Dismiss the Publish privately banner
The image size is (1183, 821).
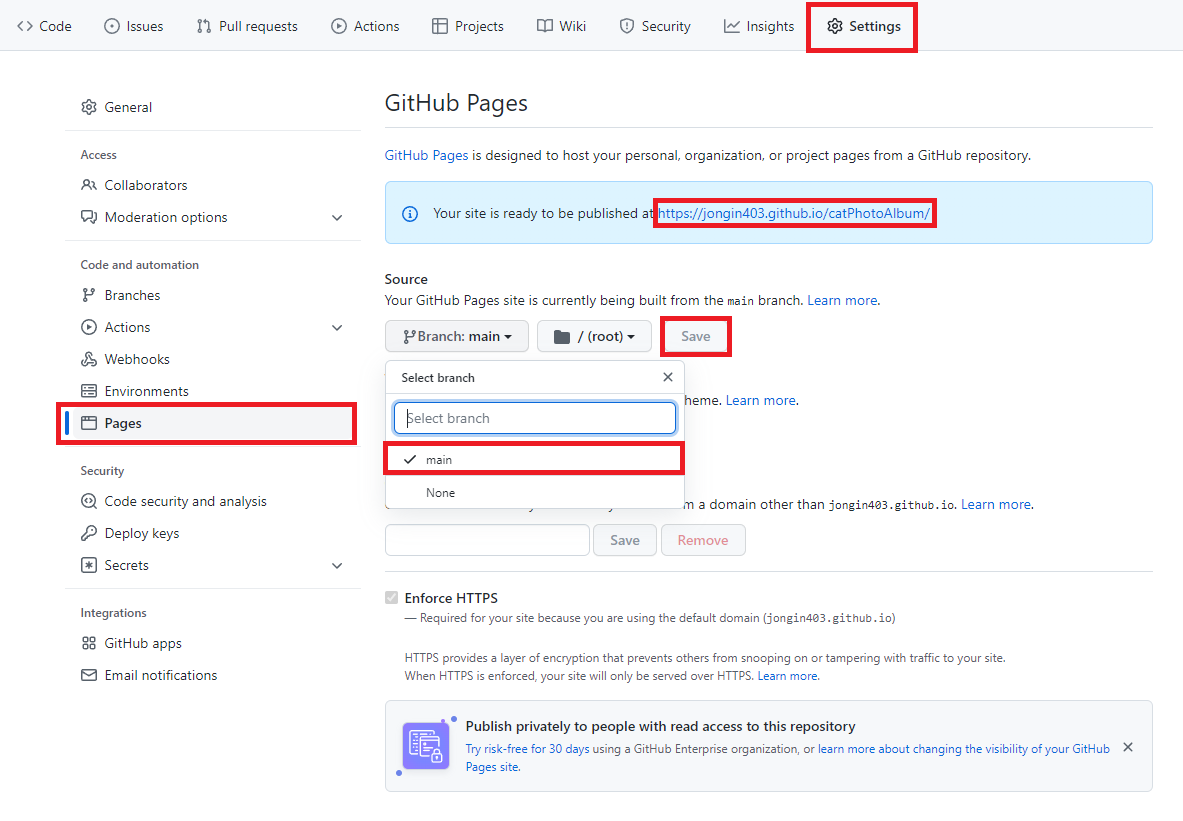[1128, 747]
